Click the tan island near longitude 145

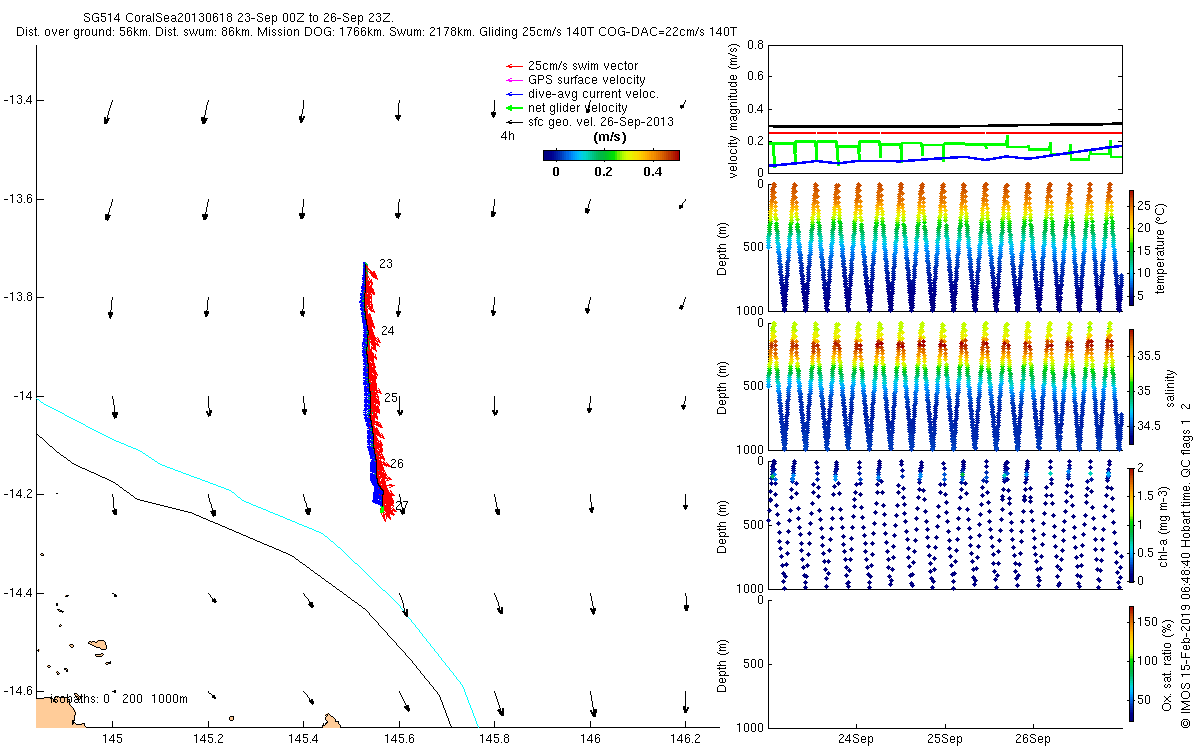tap(98, 646)
